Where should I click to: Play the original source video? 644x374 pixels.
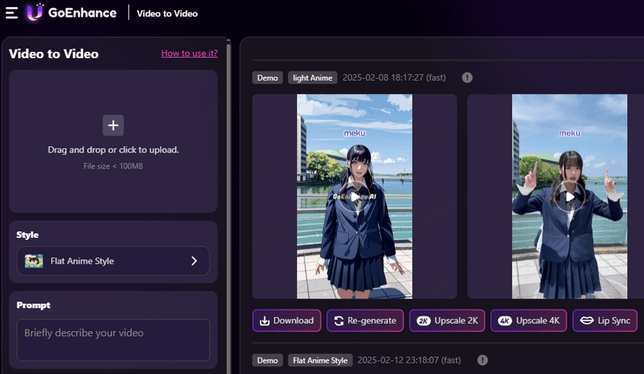[x=569, y=197]
